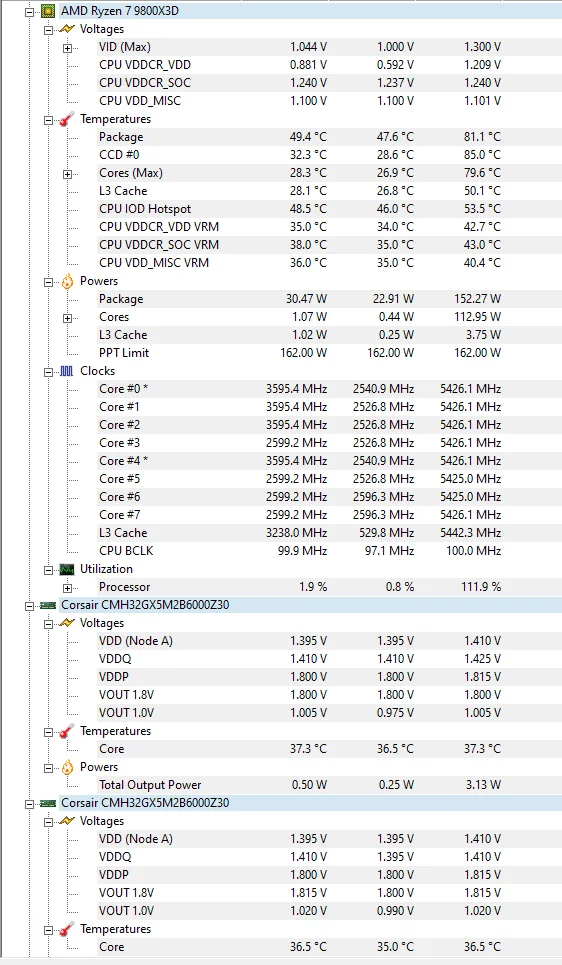Expand the VID (Max) entry
This screenshot has width=562, height=965.
68,48
